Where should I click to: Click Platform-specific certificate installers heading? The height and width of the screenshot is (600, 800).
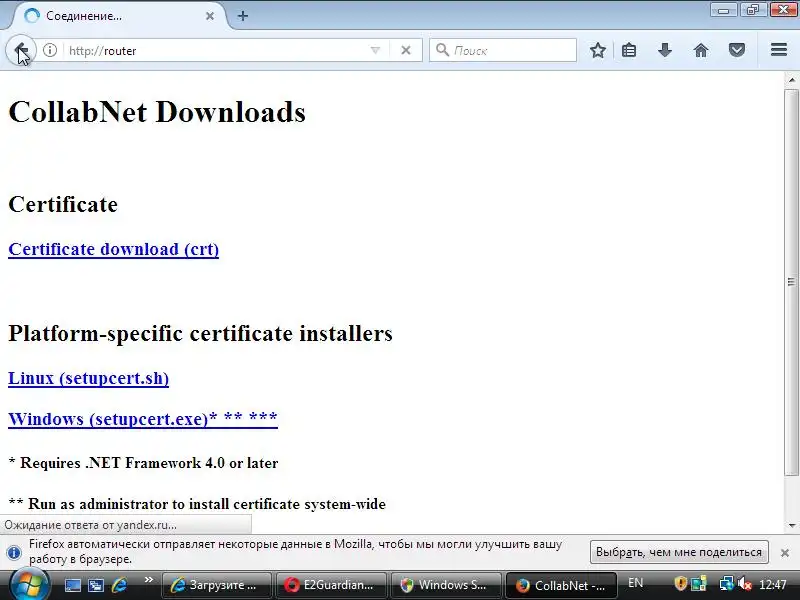[201, 333]
